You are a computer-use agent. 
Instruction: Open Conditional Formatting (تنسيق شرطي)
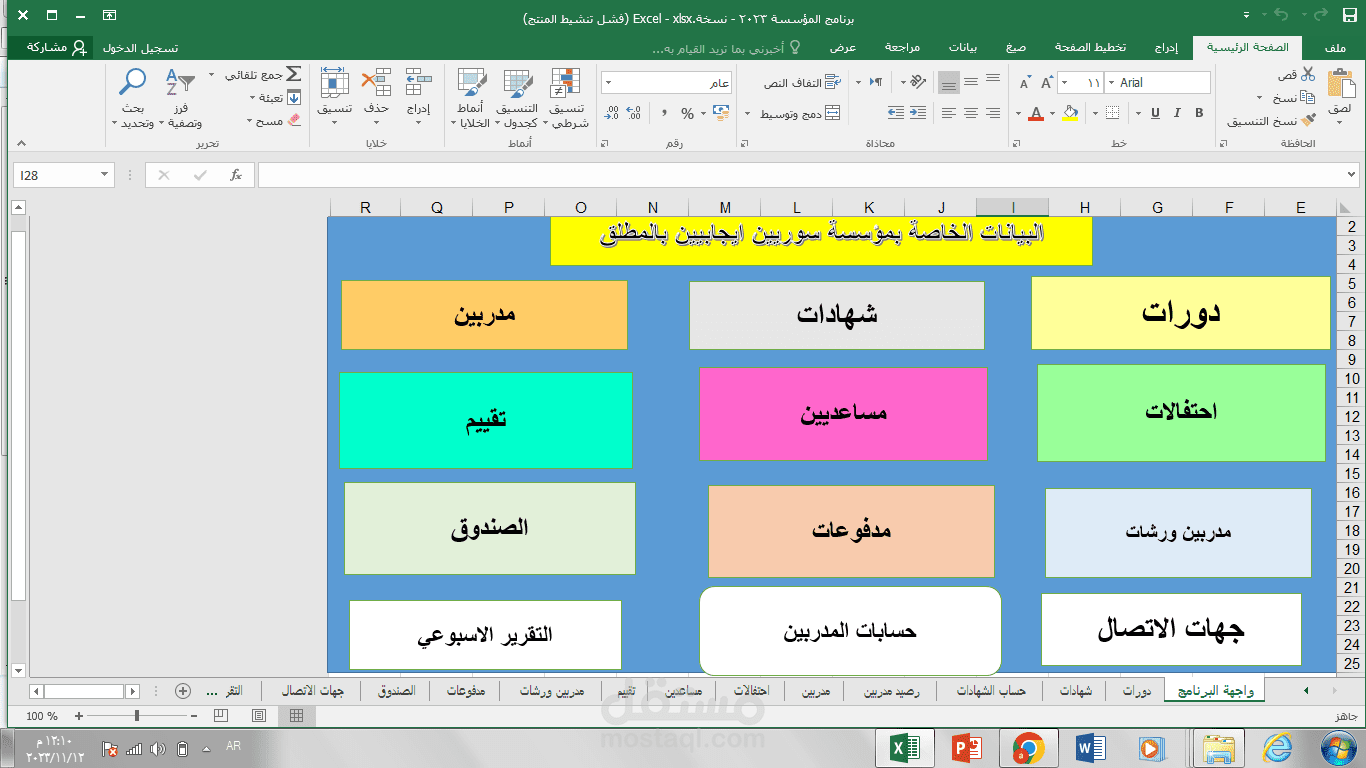pos(567,99)
